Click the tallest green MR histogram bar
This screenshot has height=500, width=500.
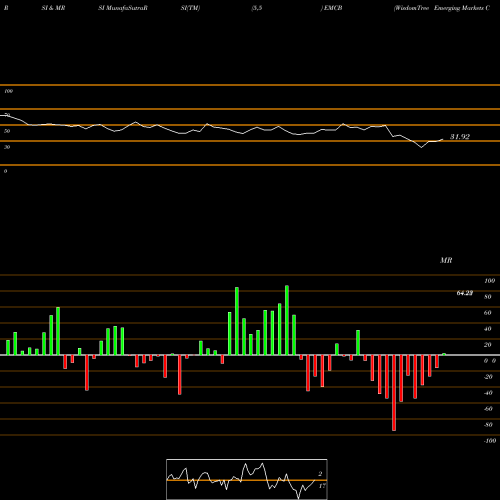(x=287, y=320)
